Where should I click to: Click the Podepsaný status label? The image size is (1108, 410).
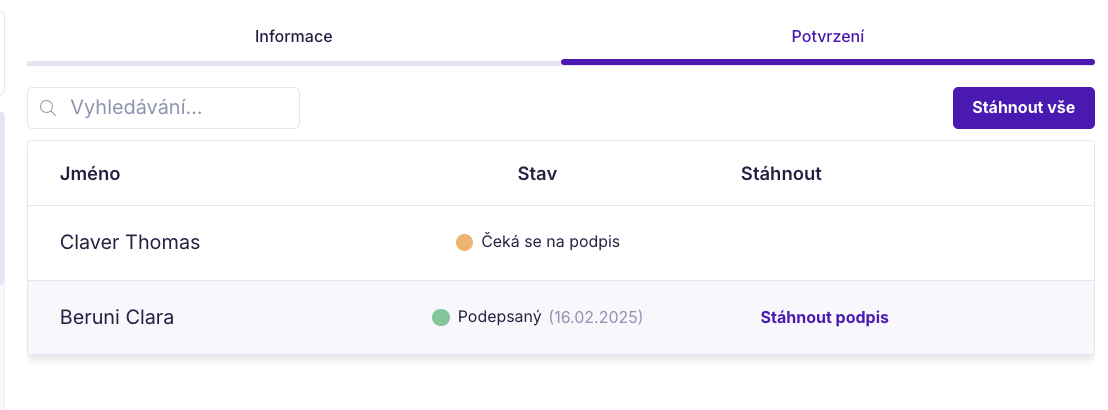coord(500,317)
